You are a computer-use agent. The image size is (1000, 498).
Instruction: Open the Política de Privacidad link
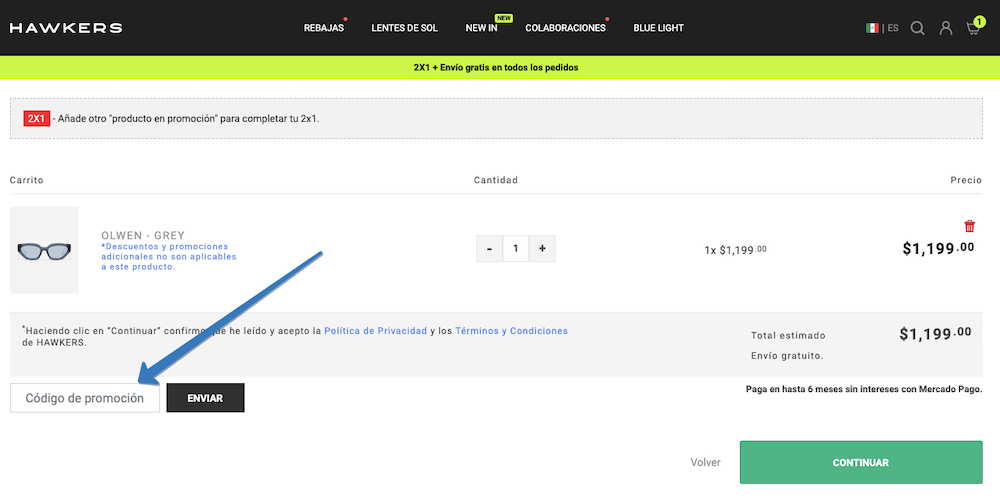375,331
